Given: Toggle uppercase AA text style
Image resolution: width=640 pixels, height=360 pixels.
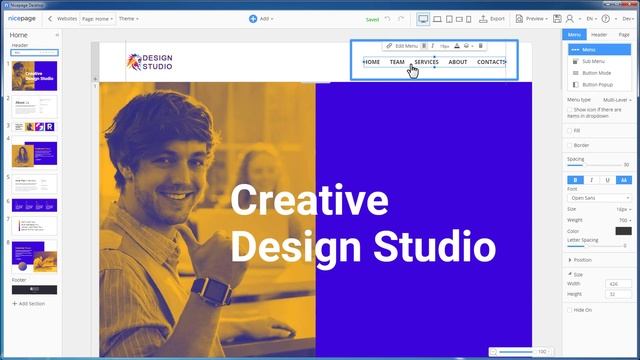Looking at the screenshot, I should pos(624,180).
